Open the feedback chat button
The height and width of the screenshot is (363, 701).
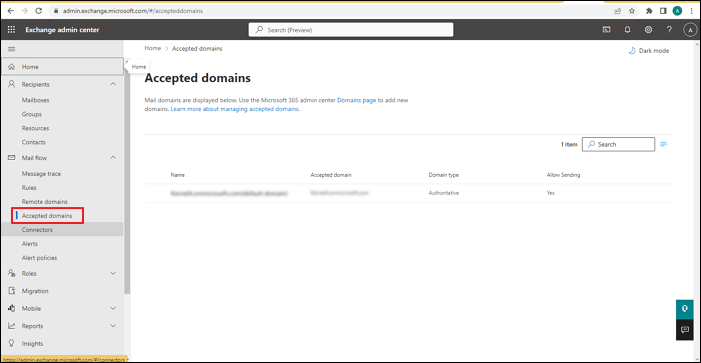click(684, 329)
